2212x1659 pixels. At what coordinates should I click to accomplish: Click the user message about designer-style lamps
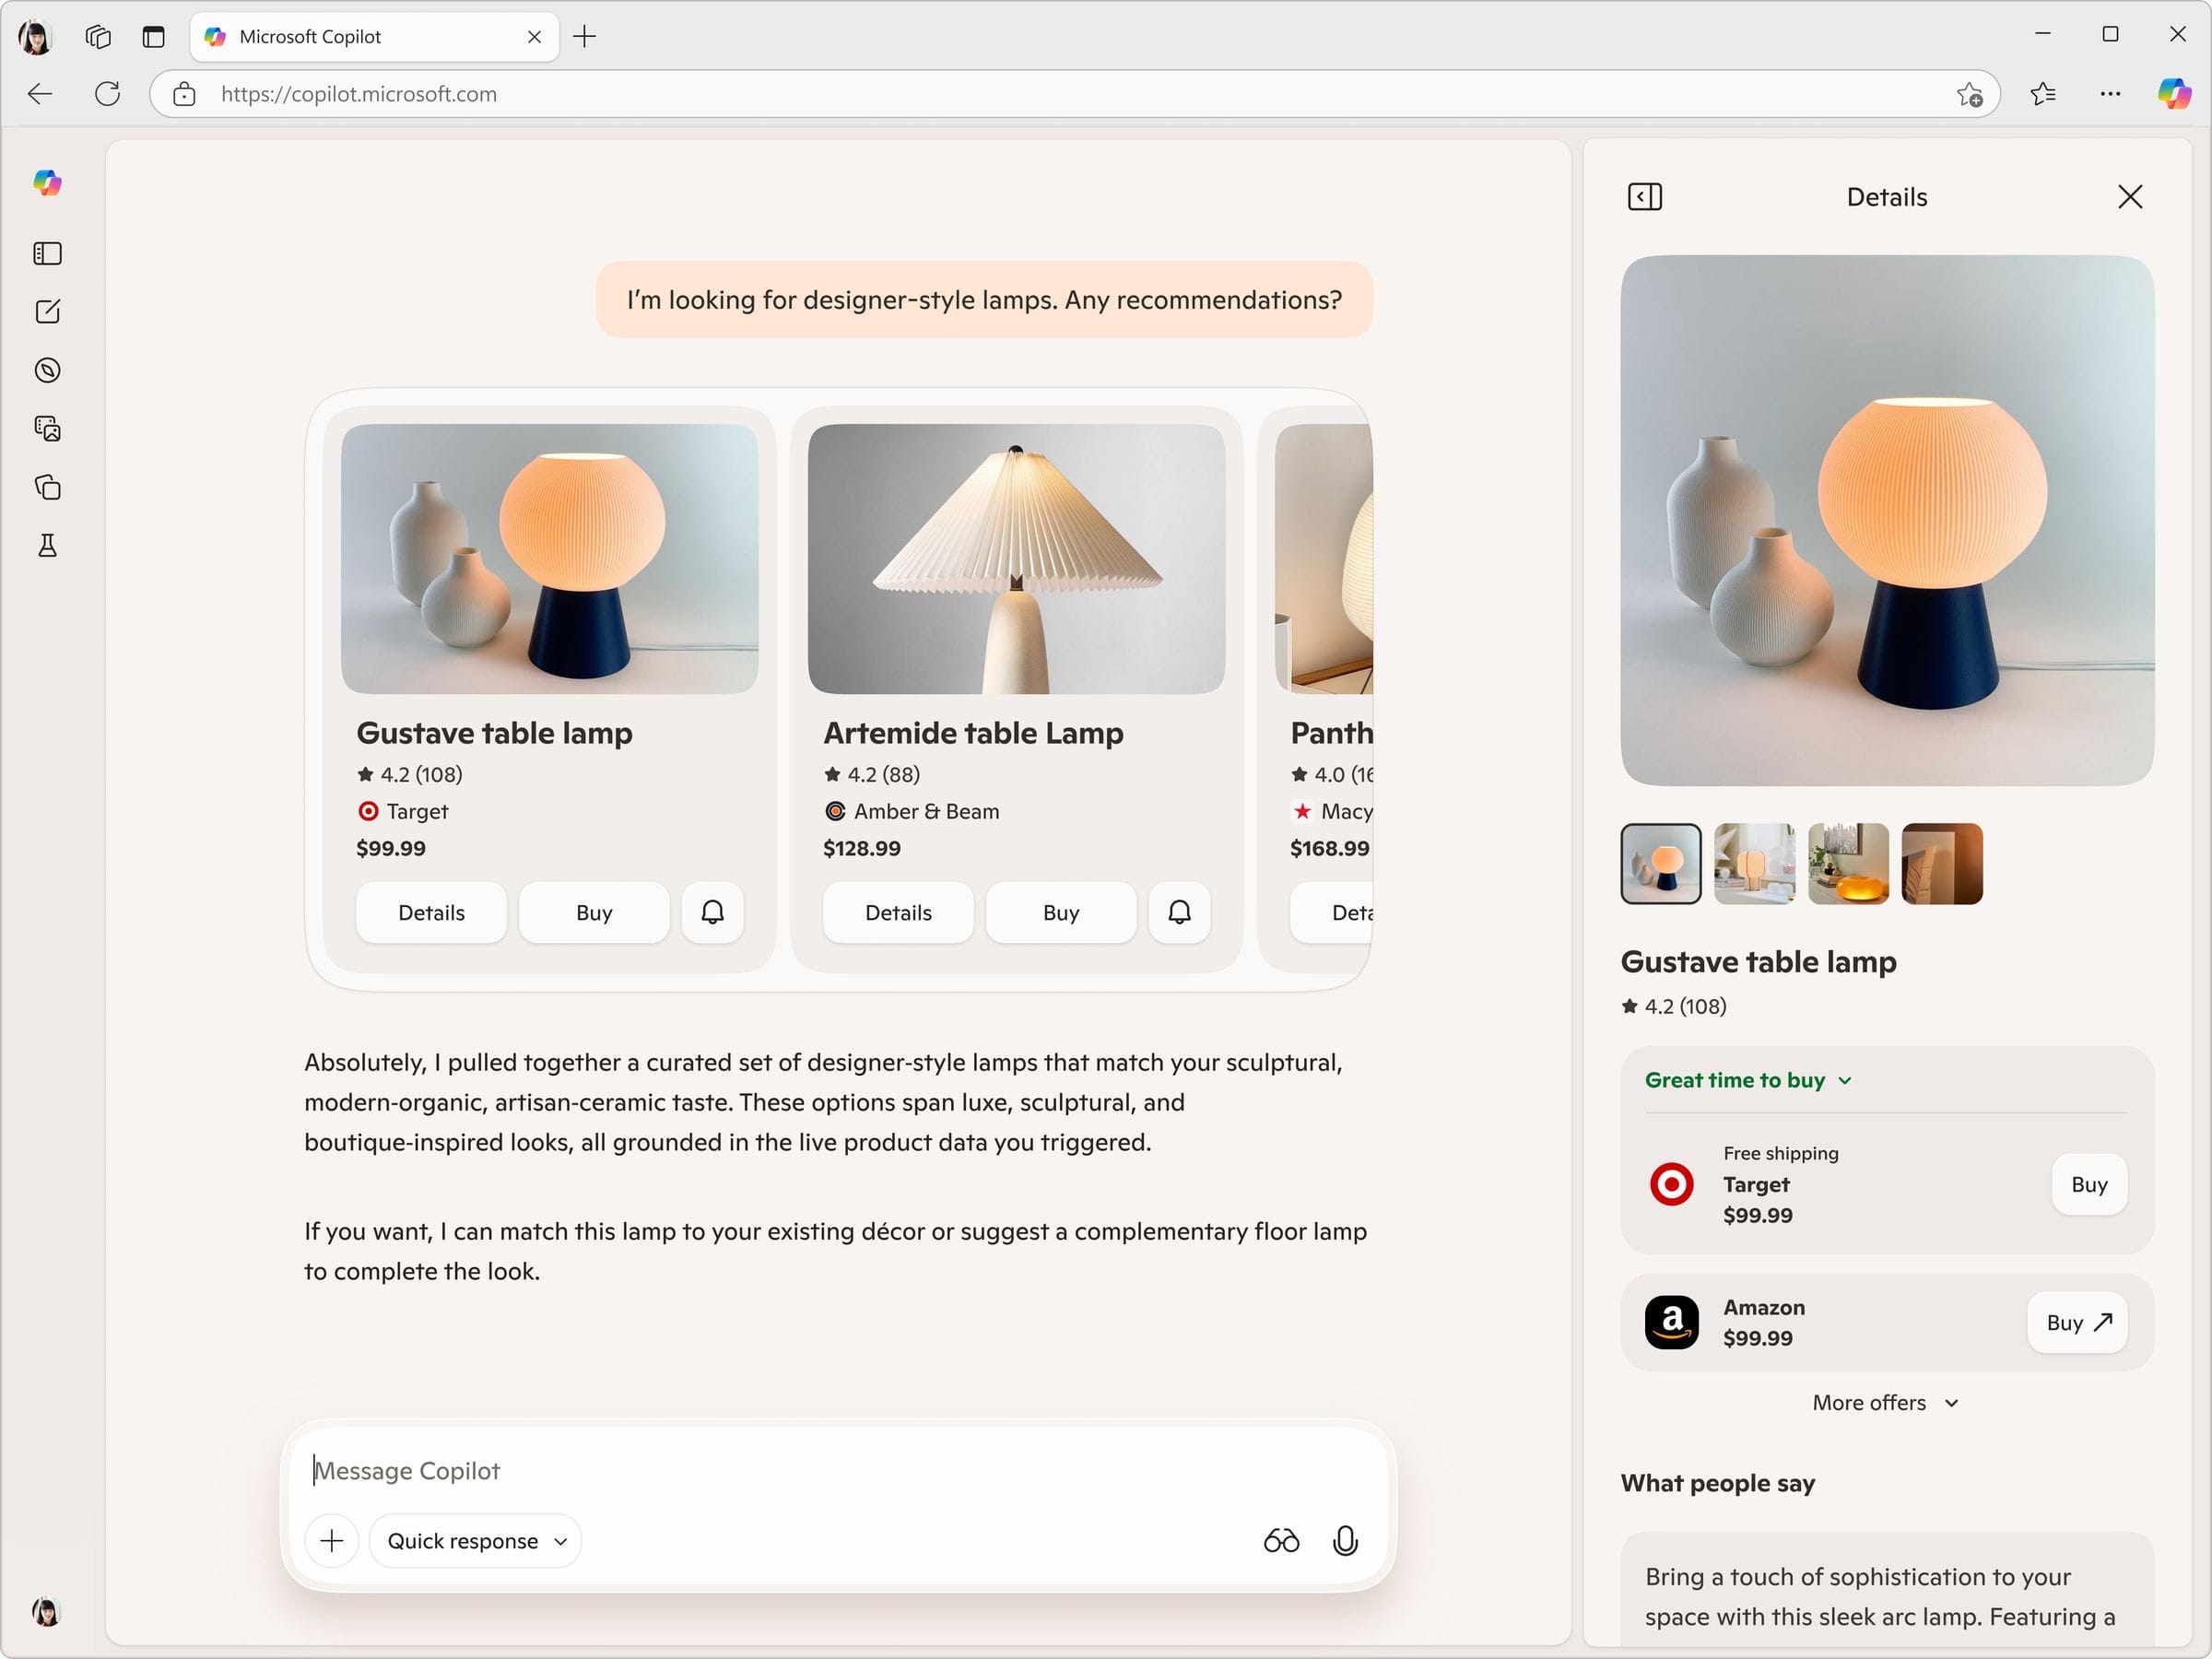(984, 300)
